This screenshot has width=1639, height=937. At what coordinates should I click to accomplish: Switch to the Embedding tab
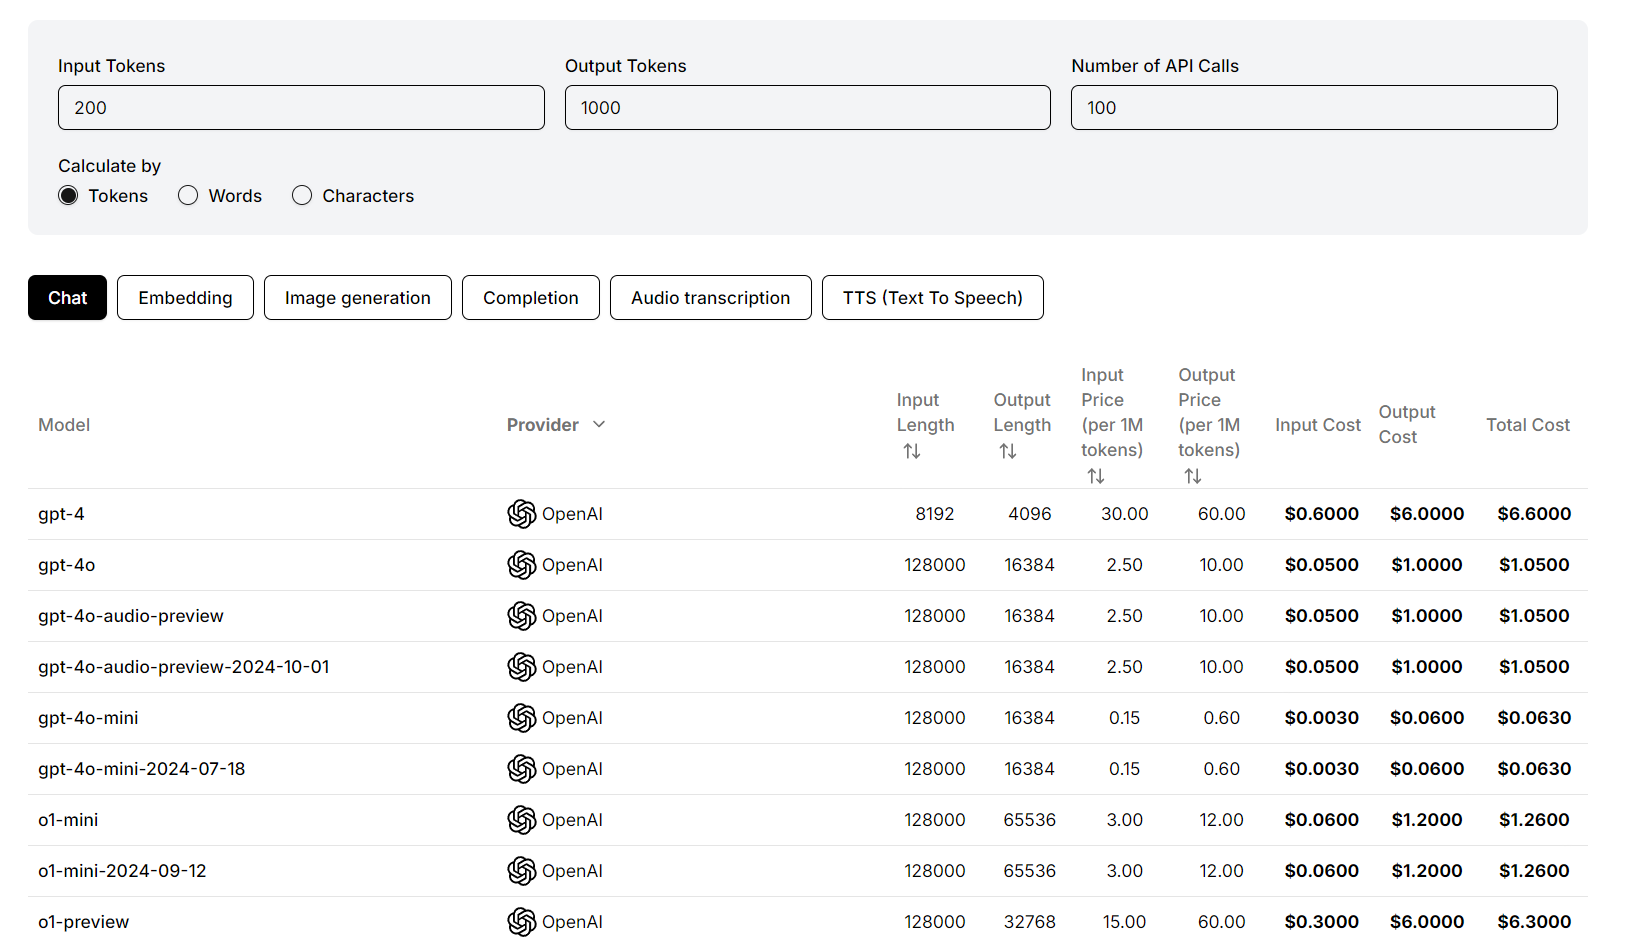pos(185,298)
